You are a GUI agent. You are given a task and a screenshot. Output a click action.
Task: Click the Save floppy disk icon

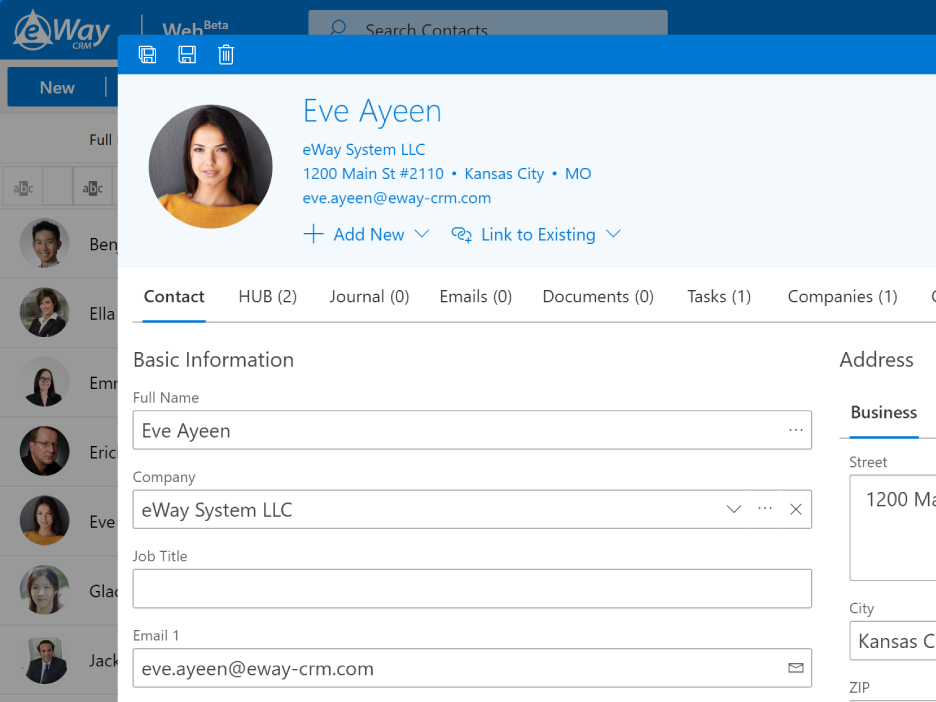[187, 54]
